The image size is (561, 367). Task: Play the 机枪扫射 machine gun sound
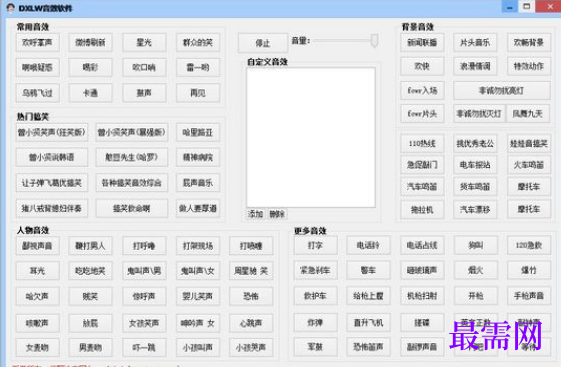[x=422, y=296]
